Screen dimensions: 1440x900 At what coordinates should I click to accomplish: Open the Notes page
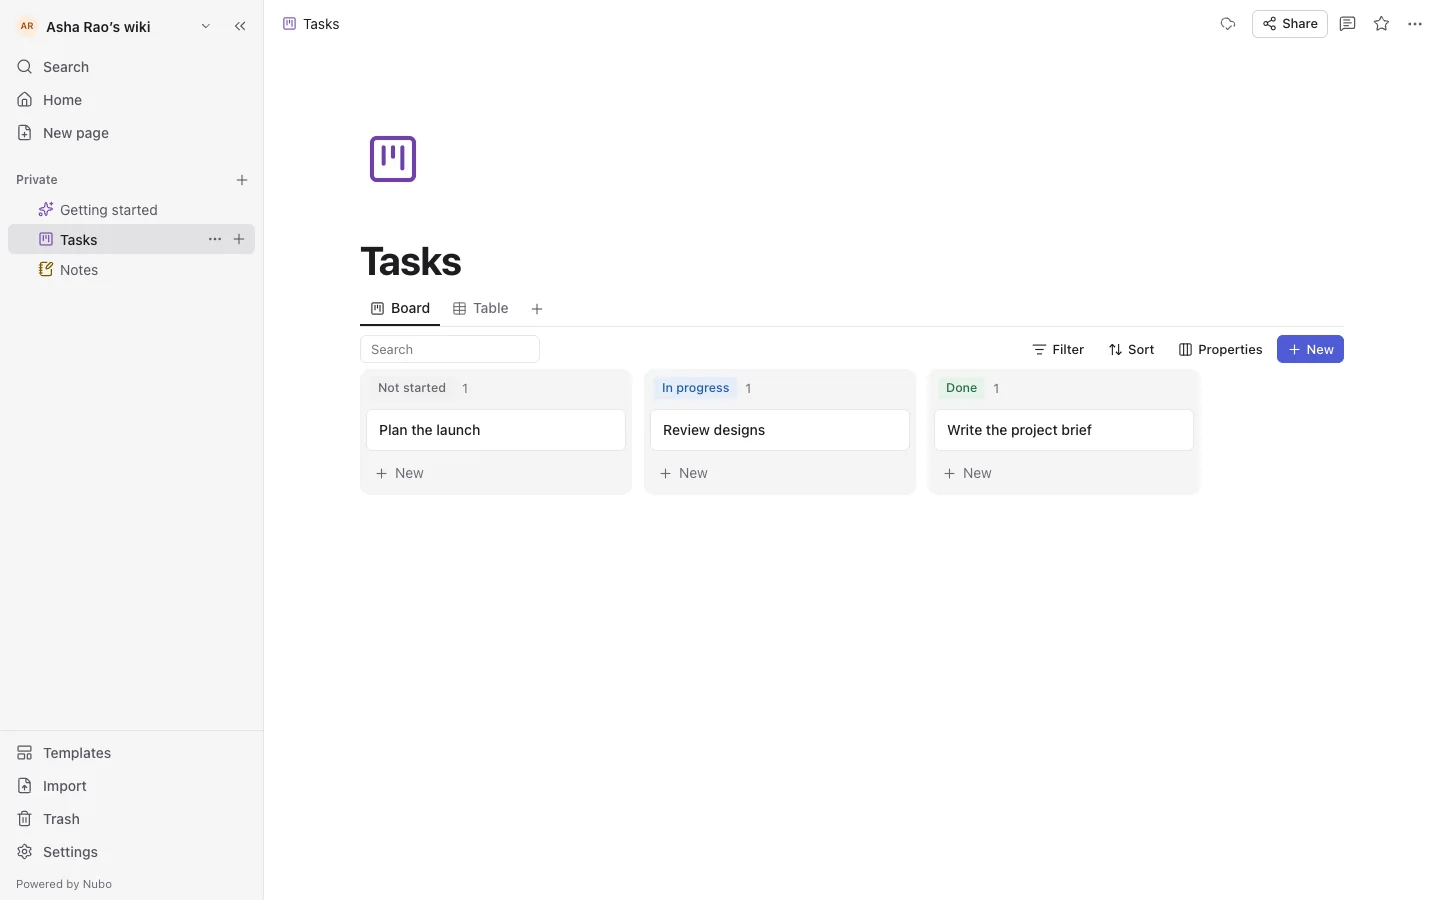(x=131, y=270)
